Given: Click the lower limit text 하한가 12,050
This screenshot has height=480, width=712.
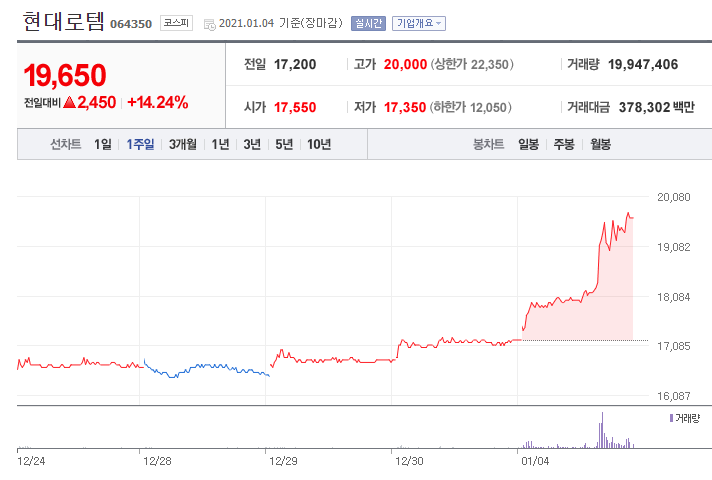Looking at the screenshot, I should (x=471, y=108).
